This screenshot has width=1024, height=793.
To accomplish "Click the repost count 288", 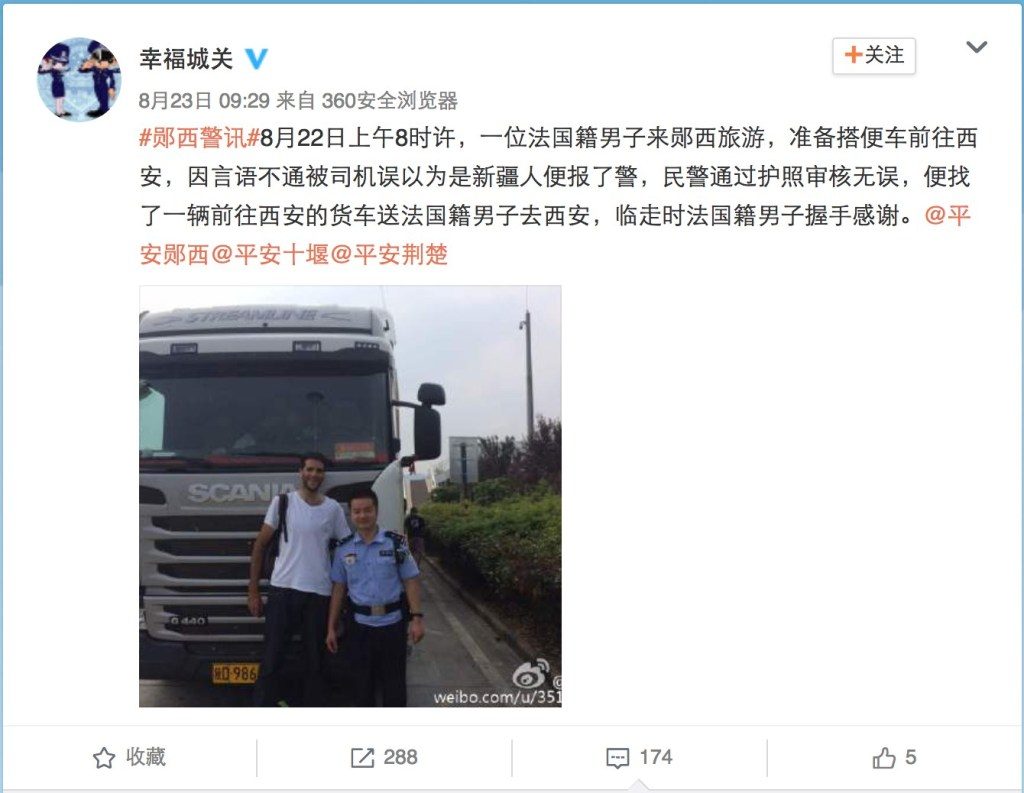I will click(x=400, y=757).
